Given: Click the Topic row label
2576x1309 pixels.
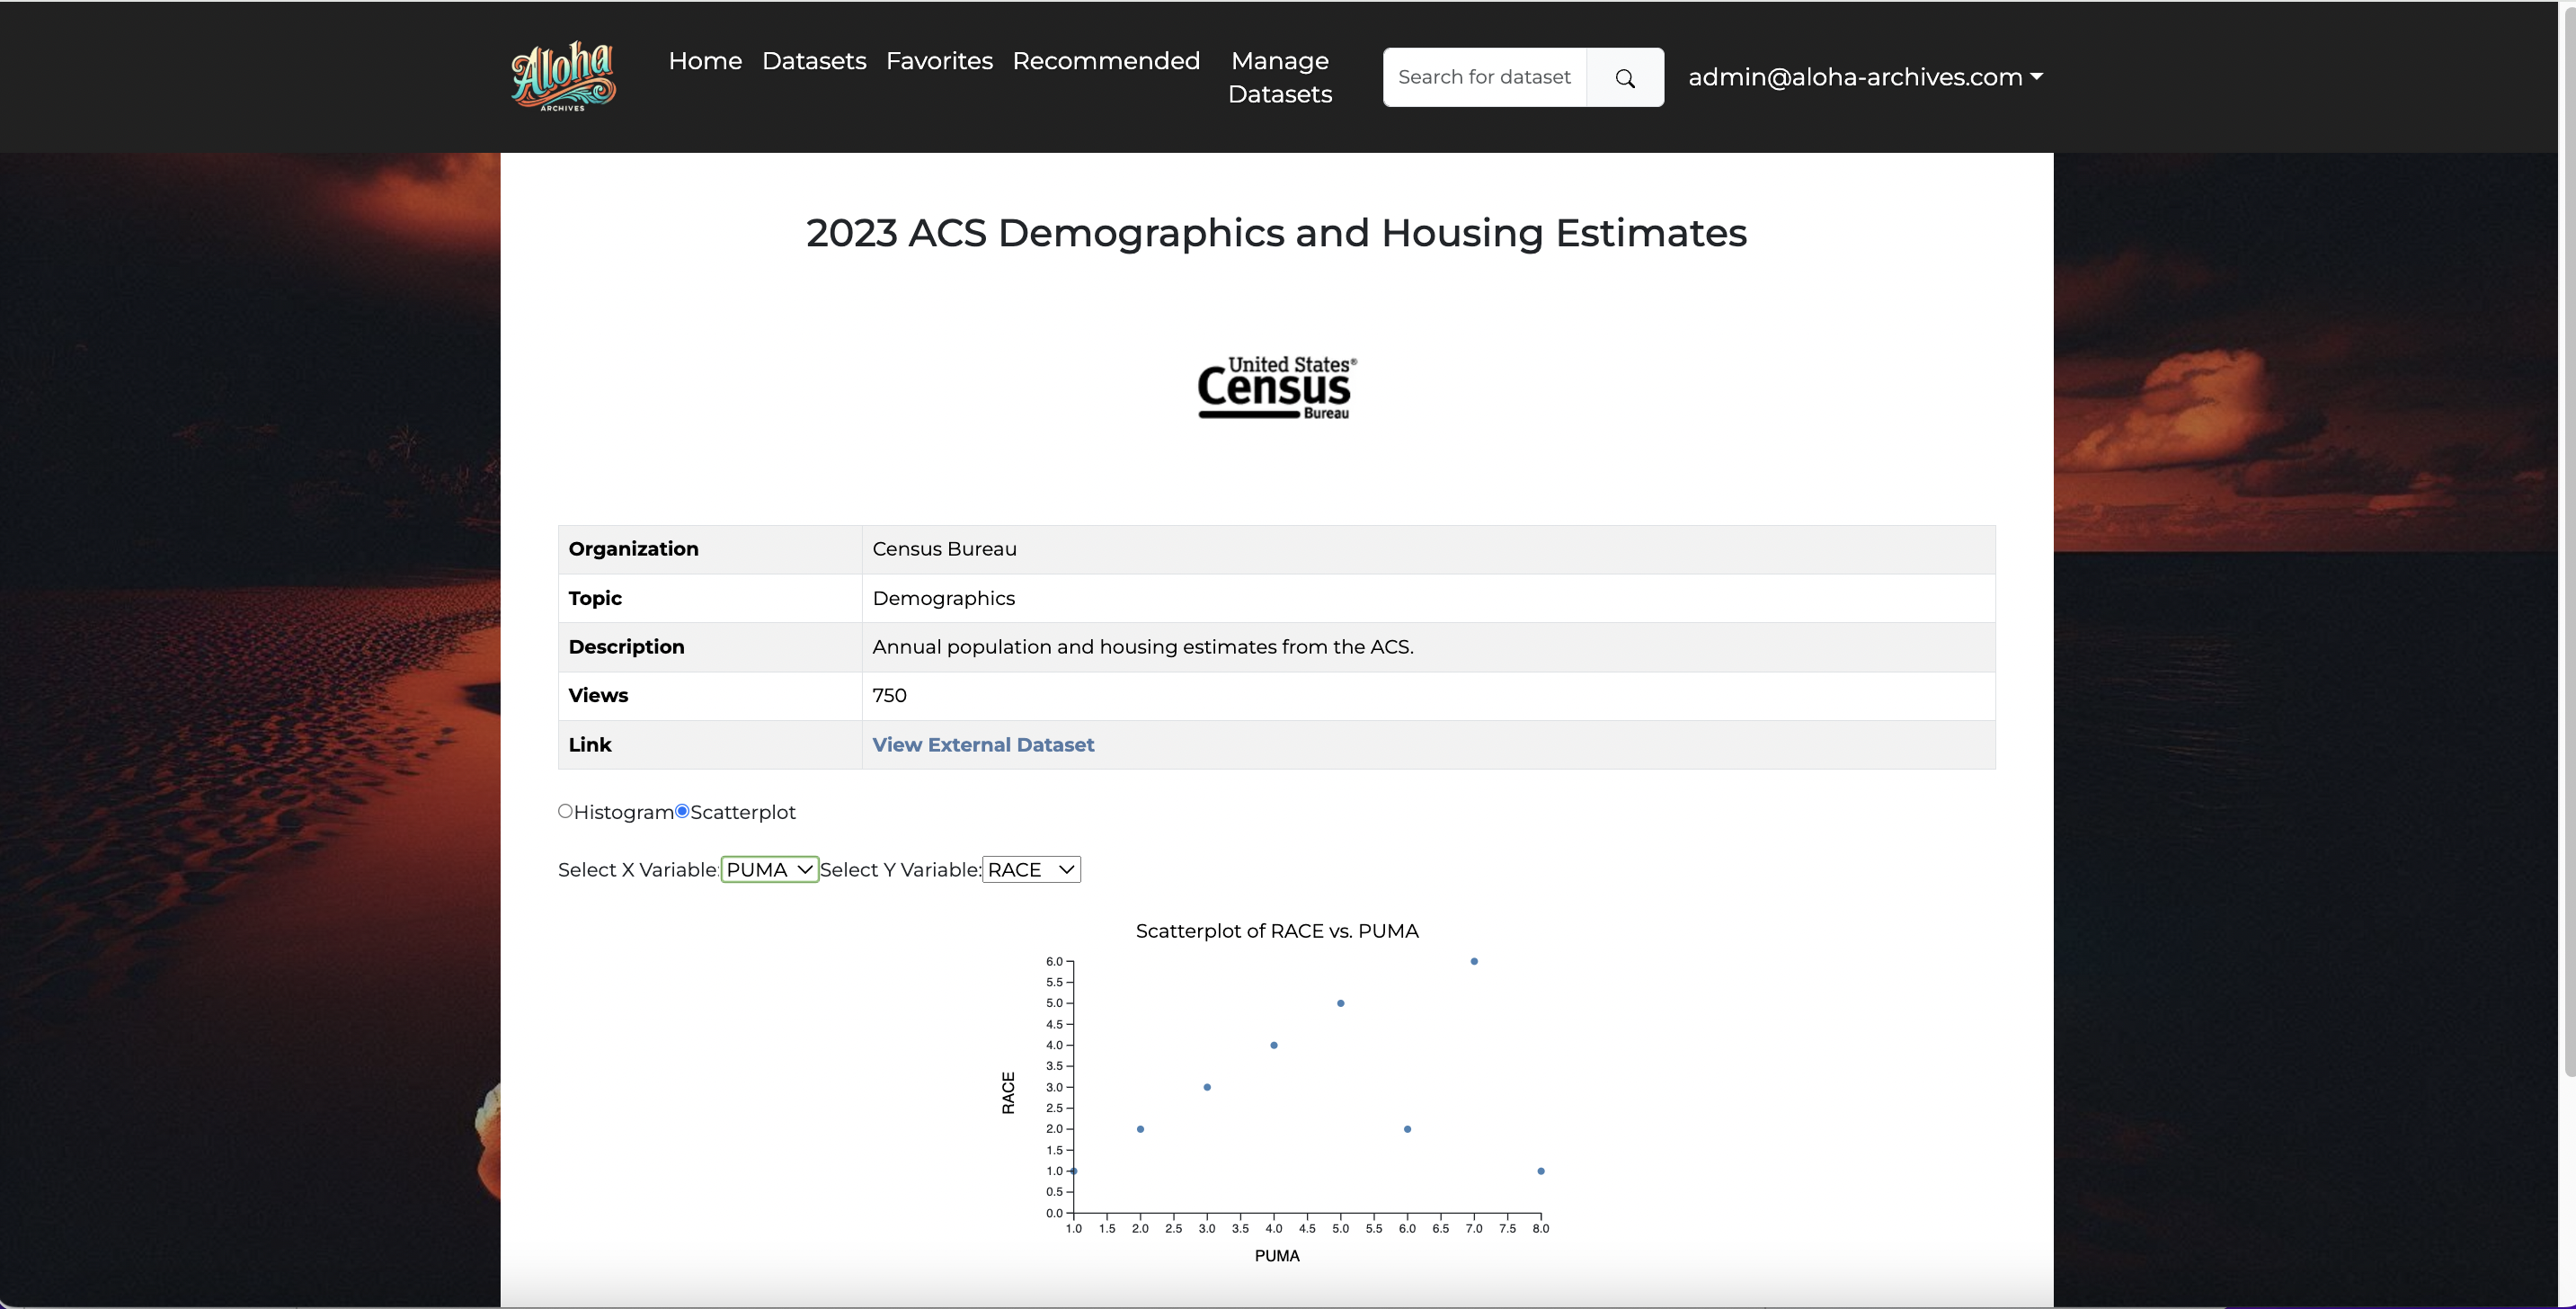Looking at the screenshot, I should 595,598.
